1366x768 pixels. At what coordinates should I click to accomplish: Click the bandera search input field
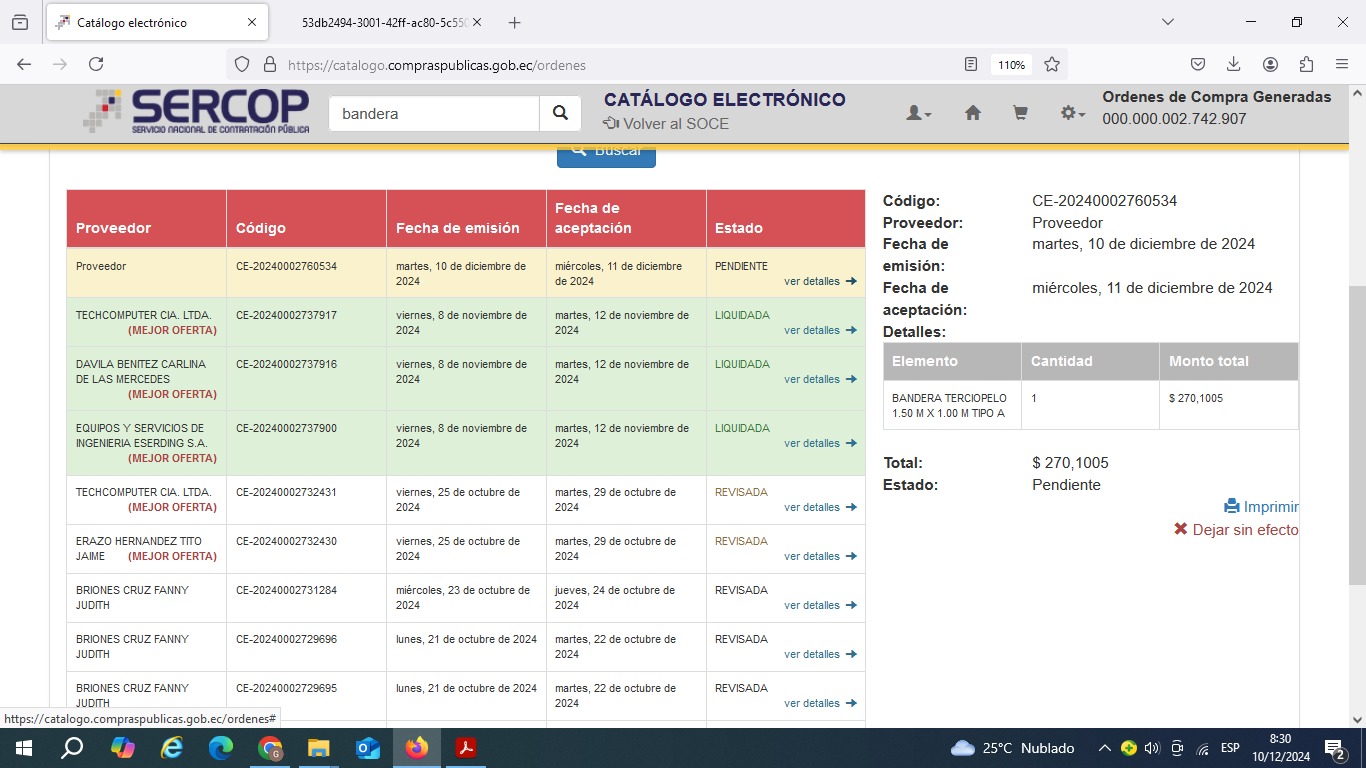(x=434, y=114)
